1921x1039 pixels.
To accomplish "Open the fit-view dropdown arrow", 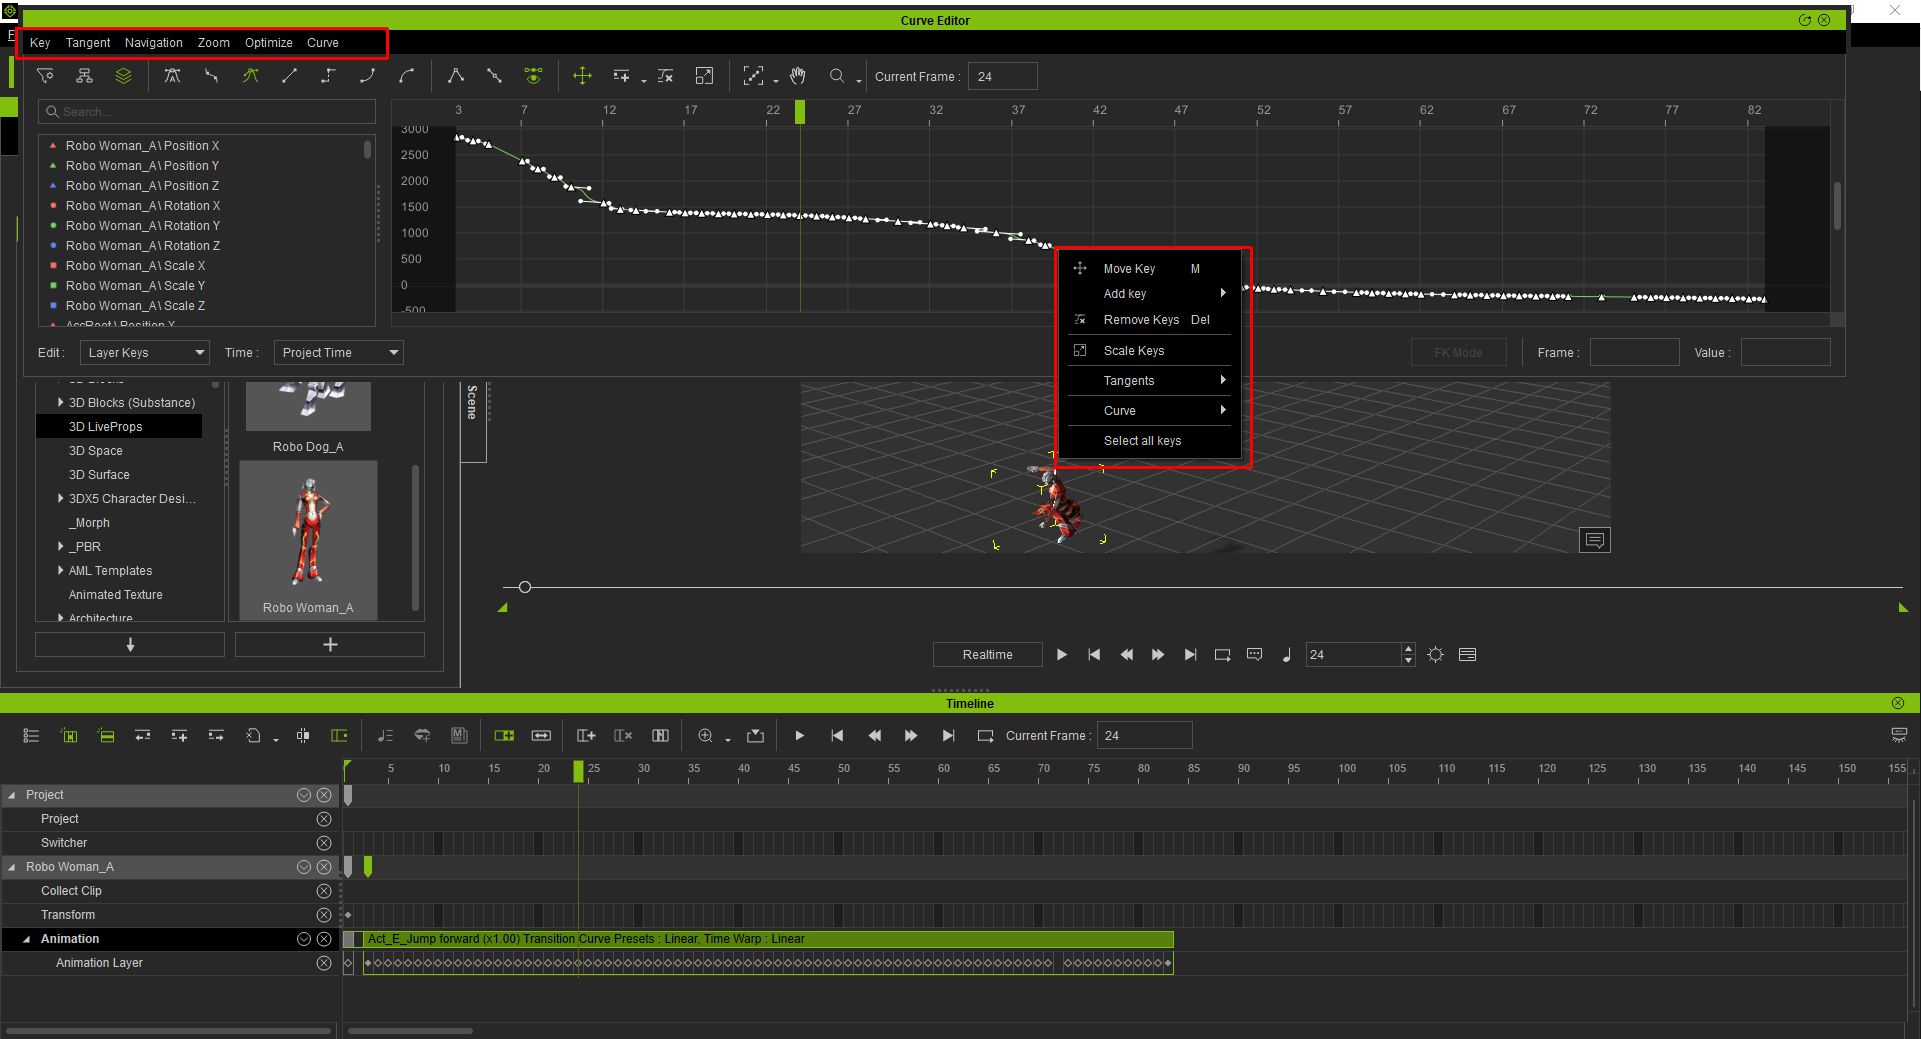I will coord(775,80).
